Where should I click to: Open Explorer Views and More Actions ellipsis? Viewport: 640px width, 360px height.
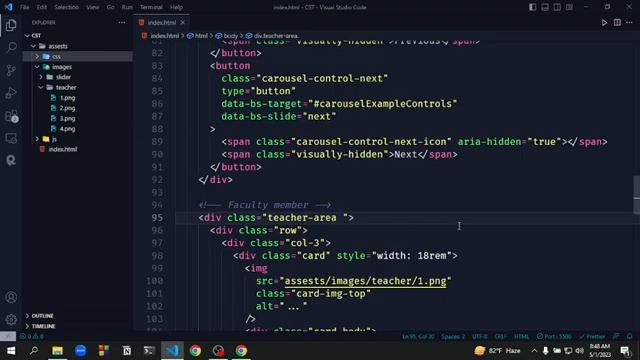(x=122, y=22)
